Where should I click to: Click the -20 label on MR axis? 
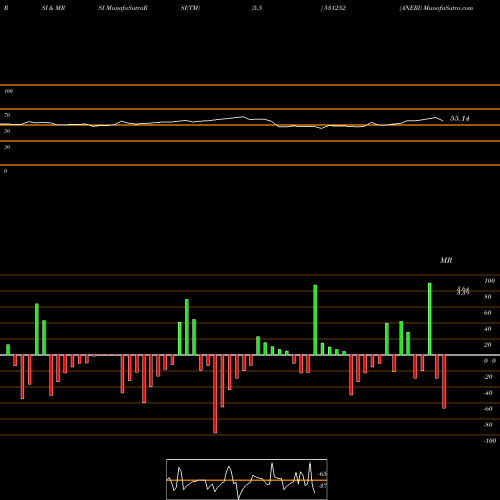(x=488, y=377)
